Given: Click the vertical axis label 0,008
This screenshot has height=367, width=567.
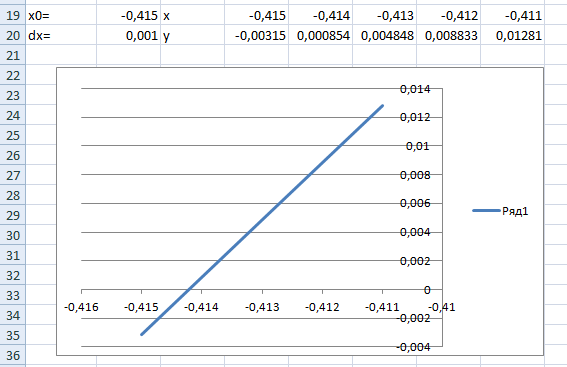Looking at the screenshot, I should pos(415,175).
